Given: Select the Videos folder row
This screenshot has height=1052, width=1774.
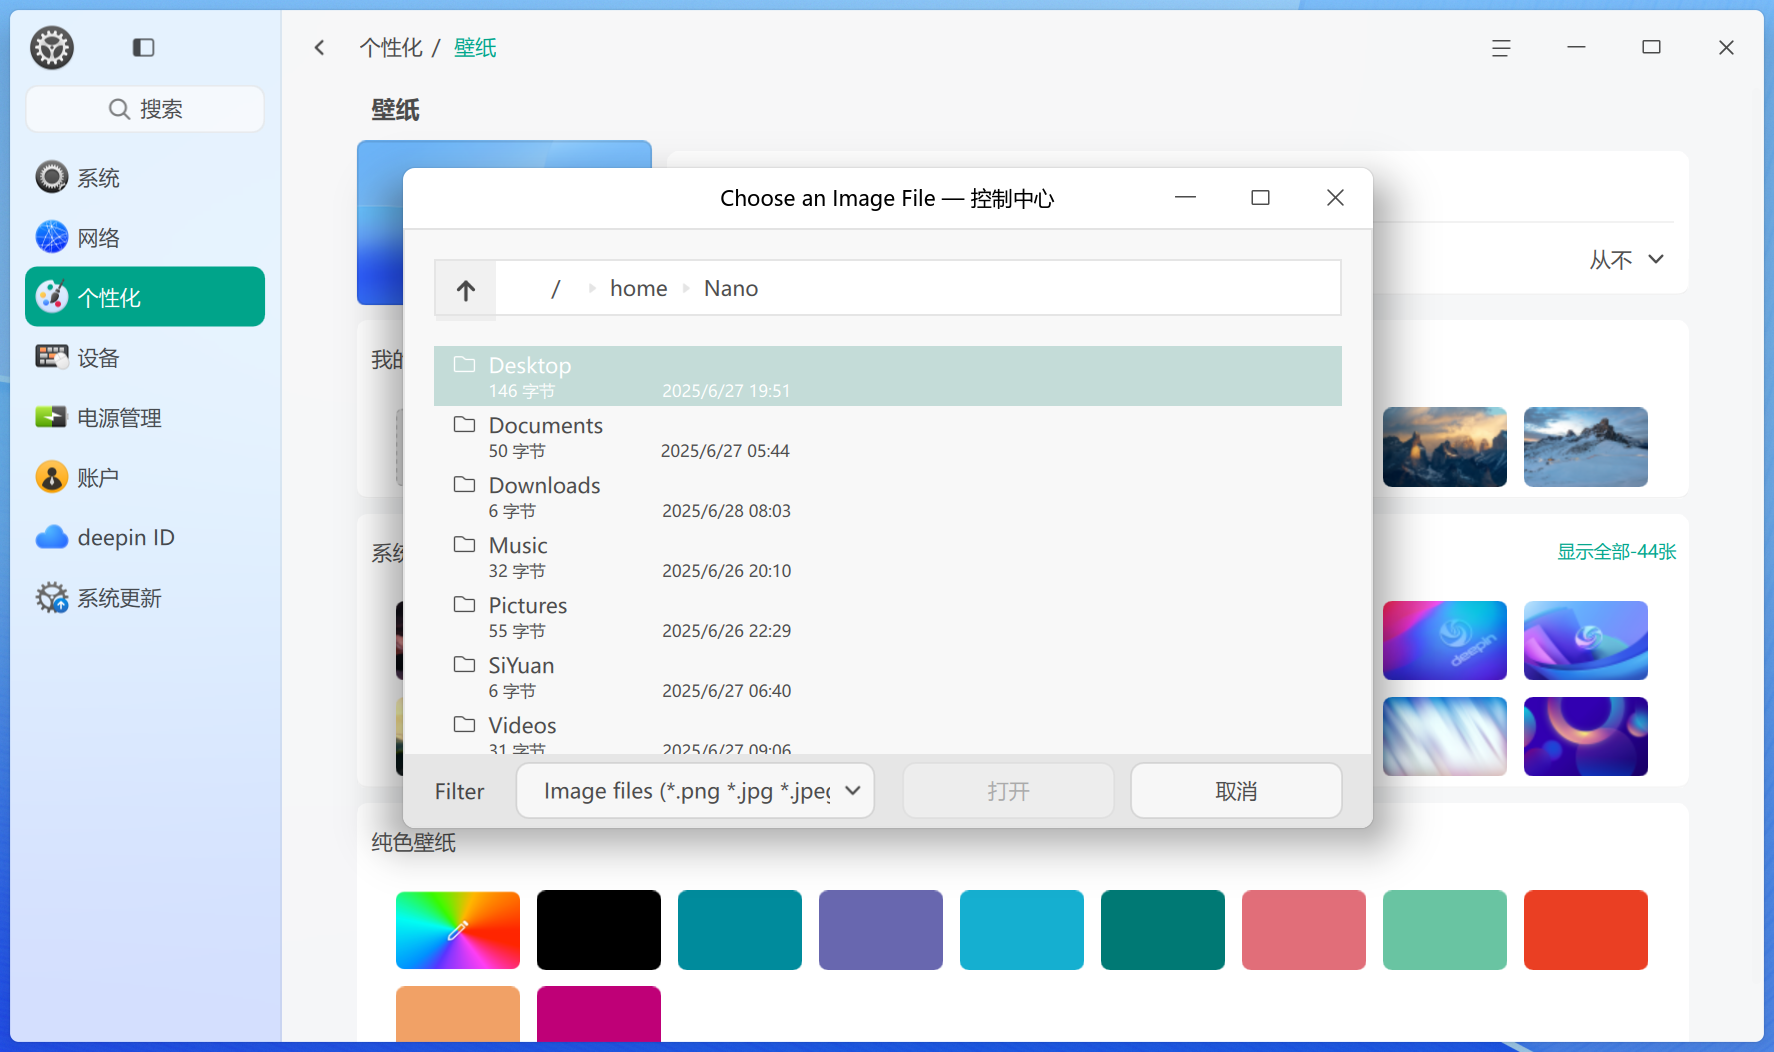Looking at the screenshot, I should tap(888, 730).
